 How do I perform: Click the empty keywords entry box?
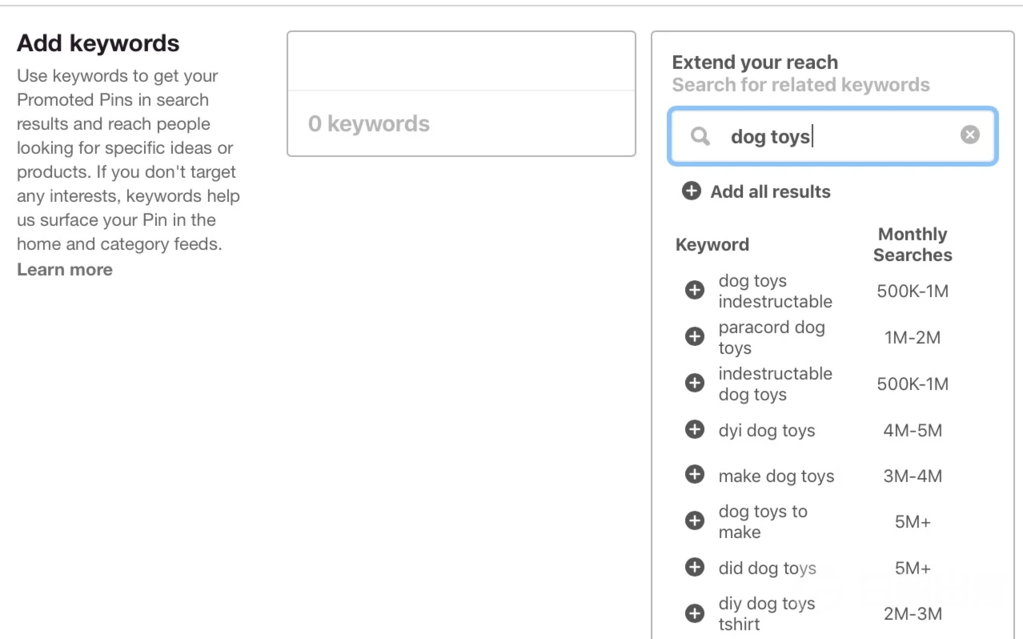[461, 61]
